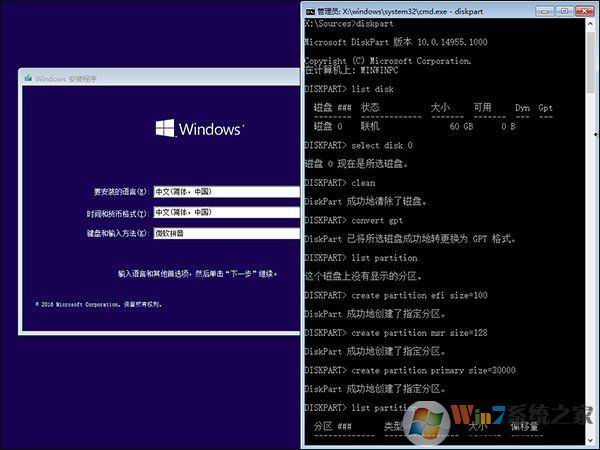Open the language to install dropdown
The width and height of the screenshot is (600, 450).
click(227, 192)
